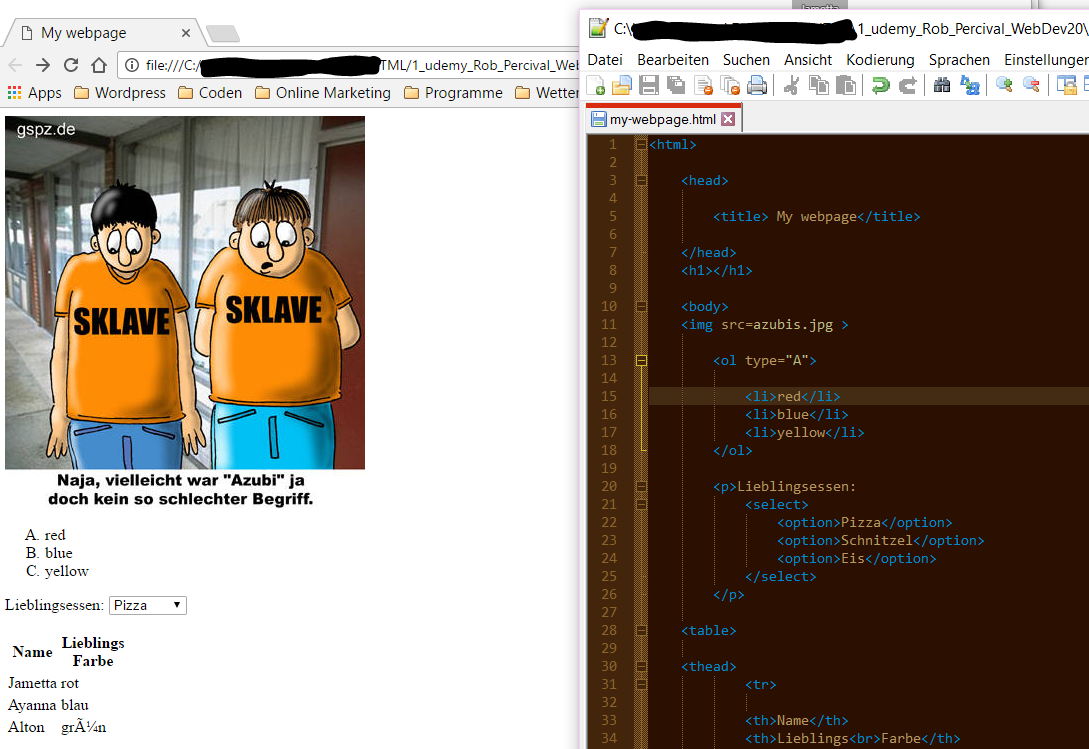Print the document using printer icon

[757, 85]
